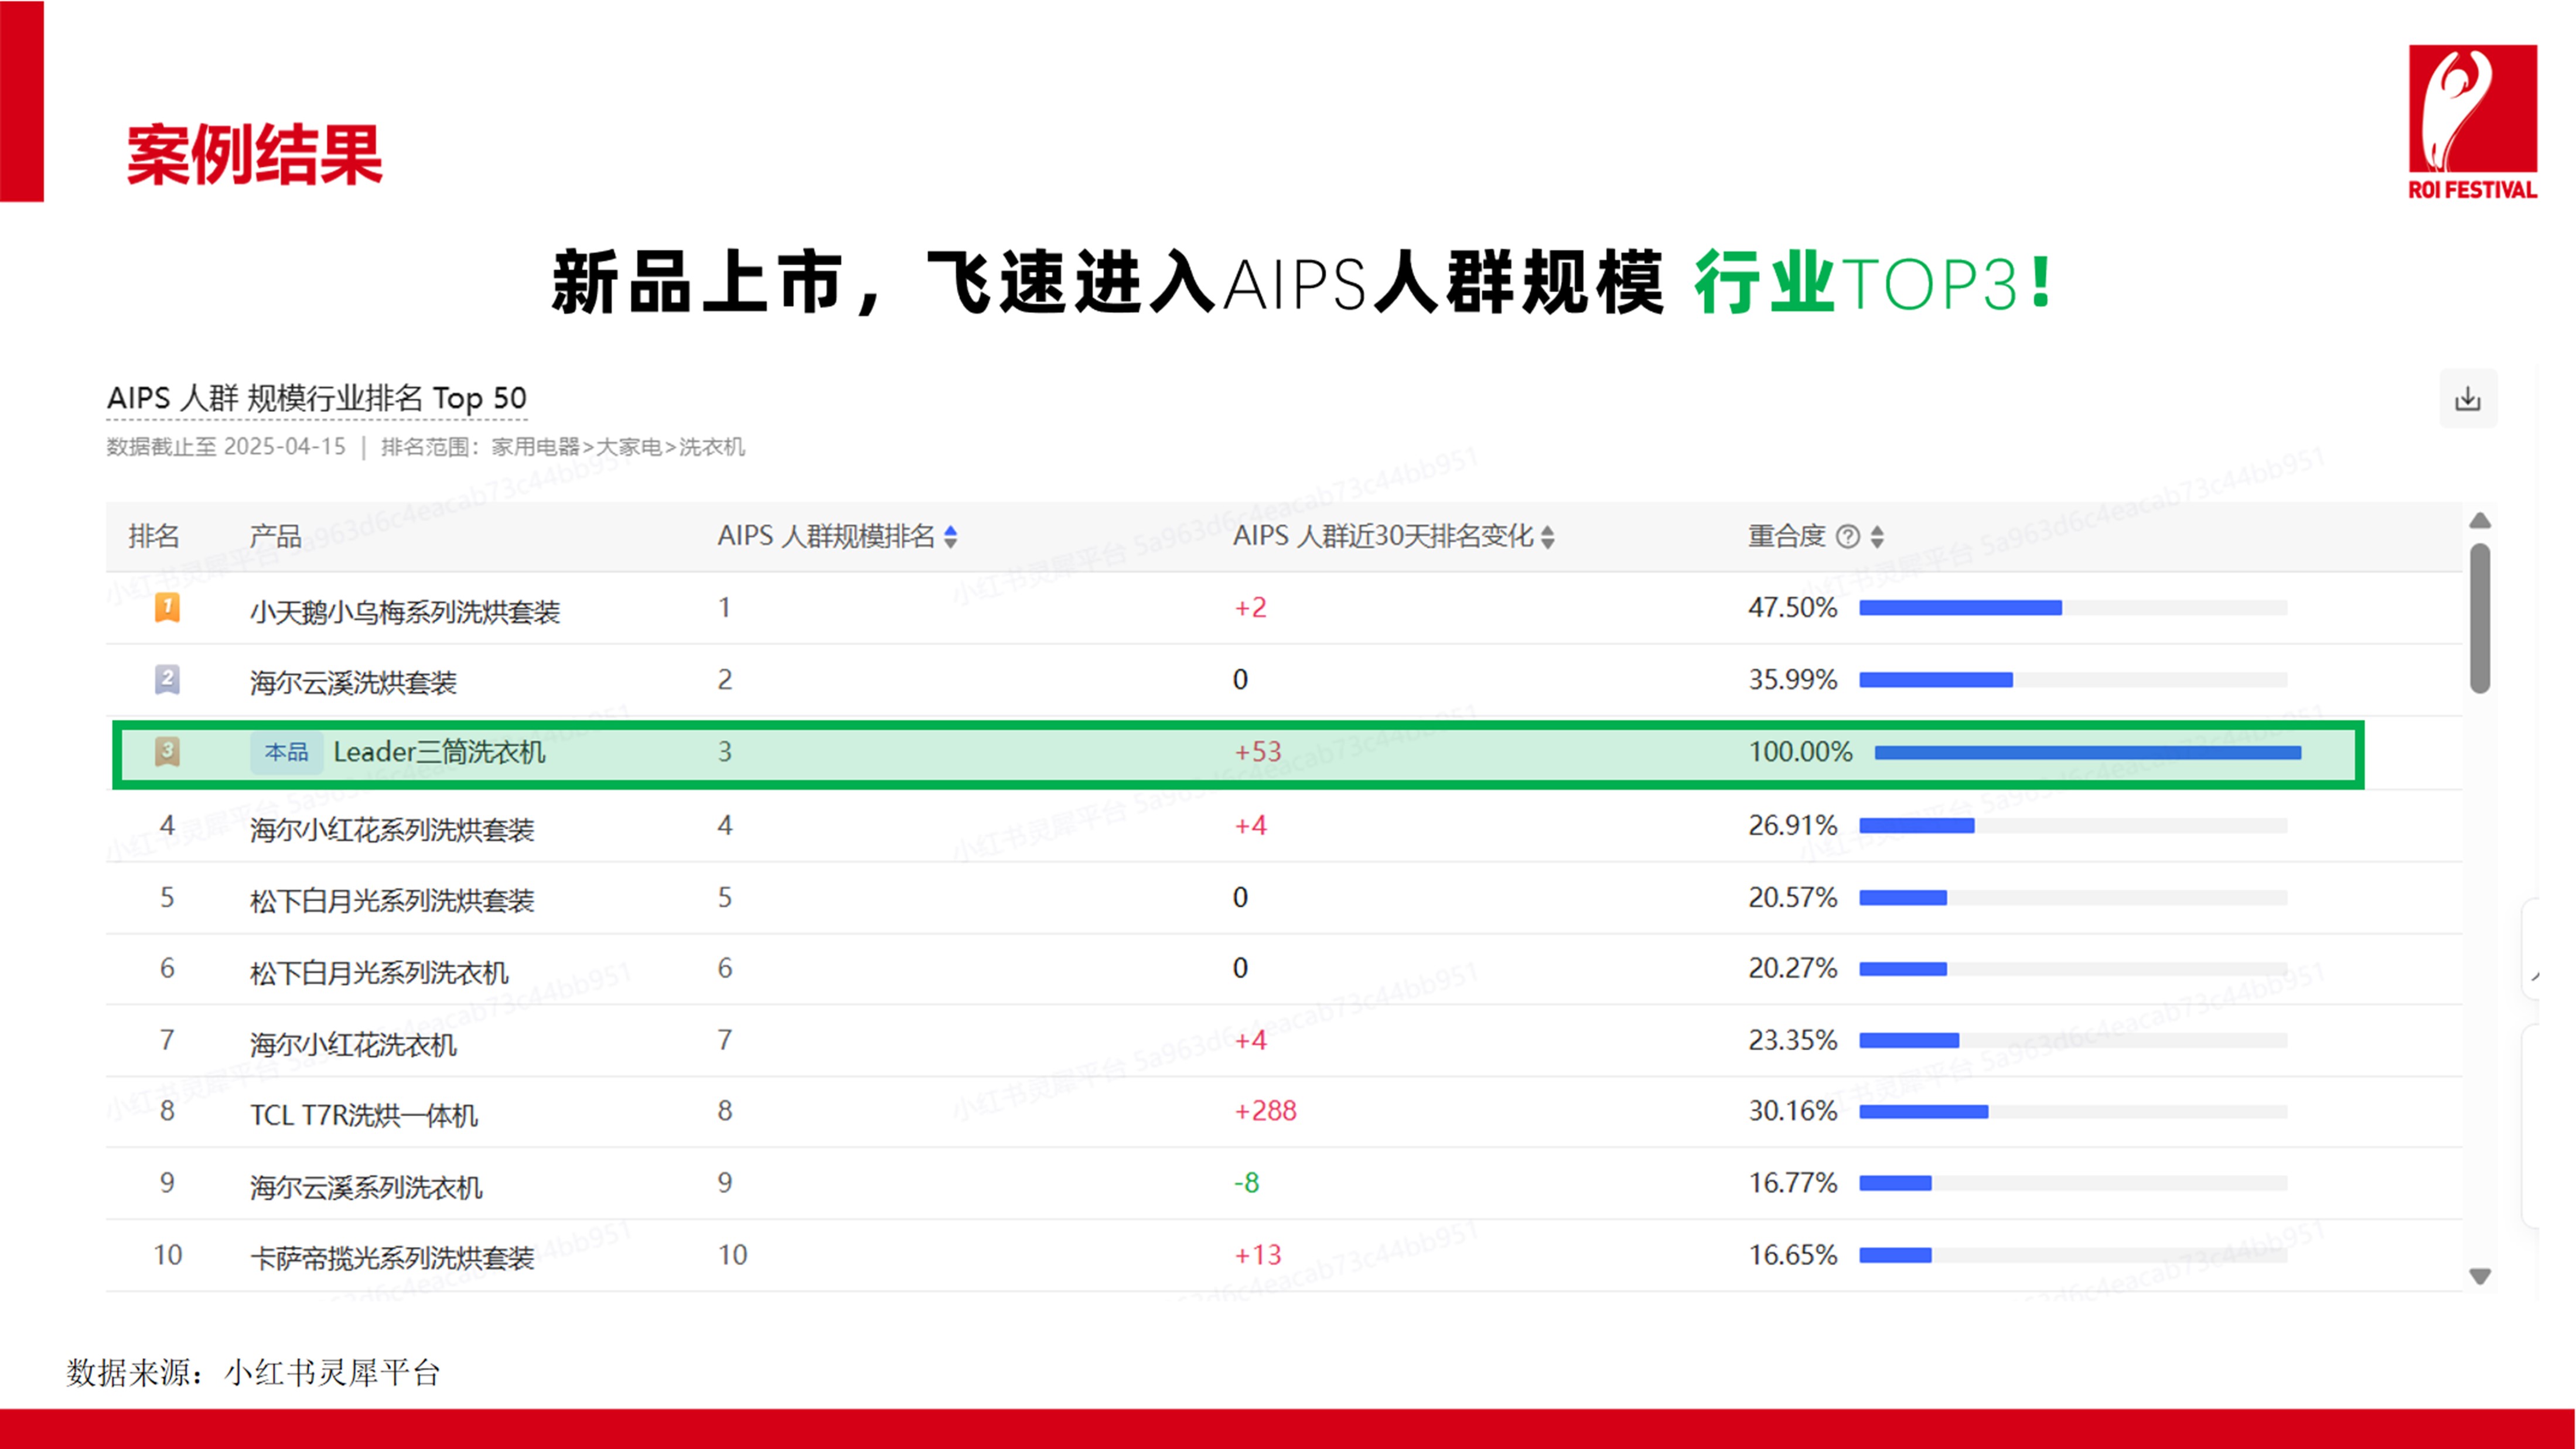Click the question mark help icon beside 重合度
Image resolution: width=2576 pixels, height=1449 pixels.
coord(1848,537)
